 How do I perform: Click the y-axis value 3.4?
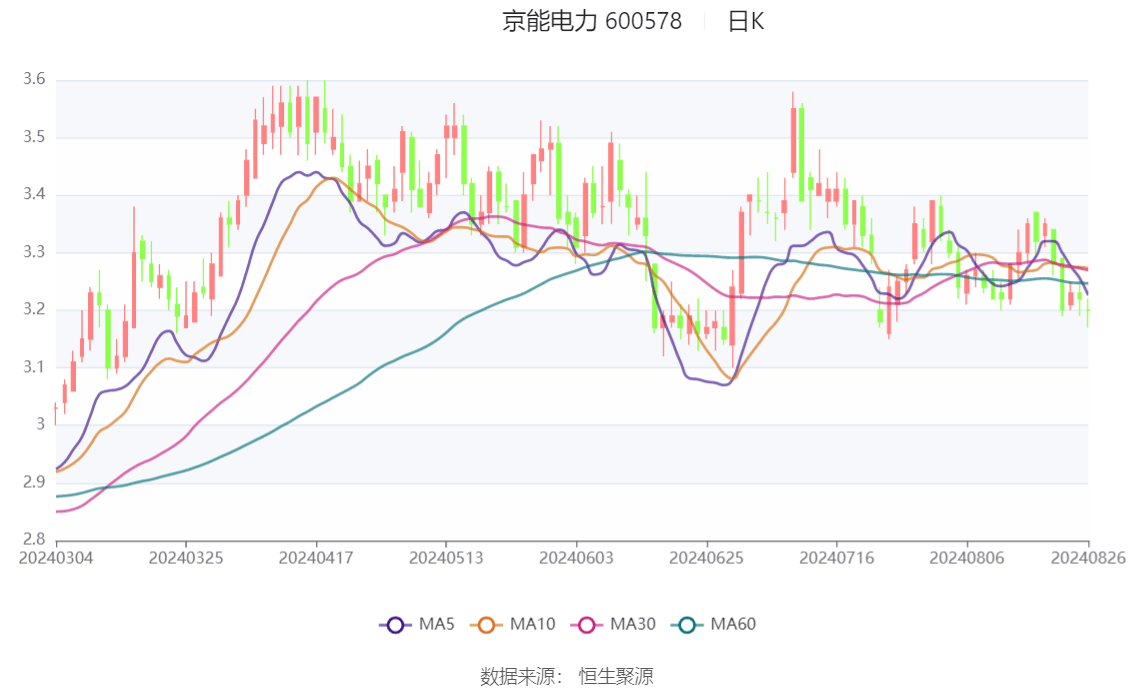34,194
